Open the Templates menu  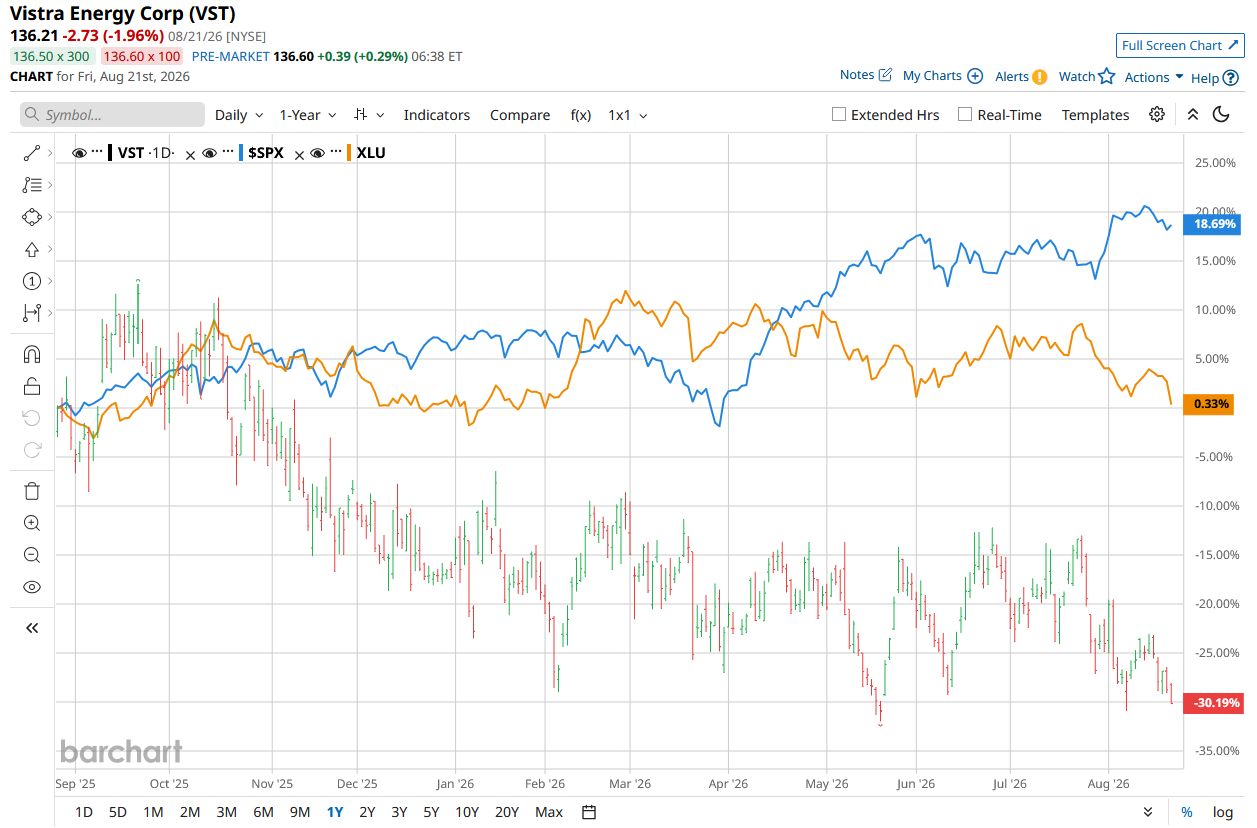click(1095, 115)
